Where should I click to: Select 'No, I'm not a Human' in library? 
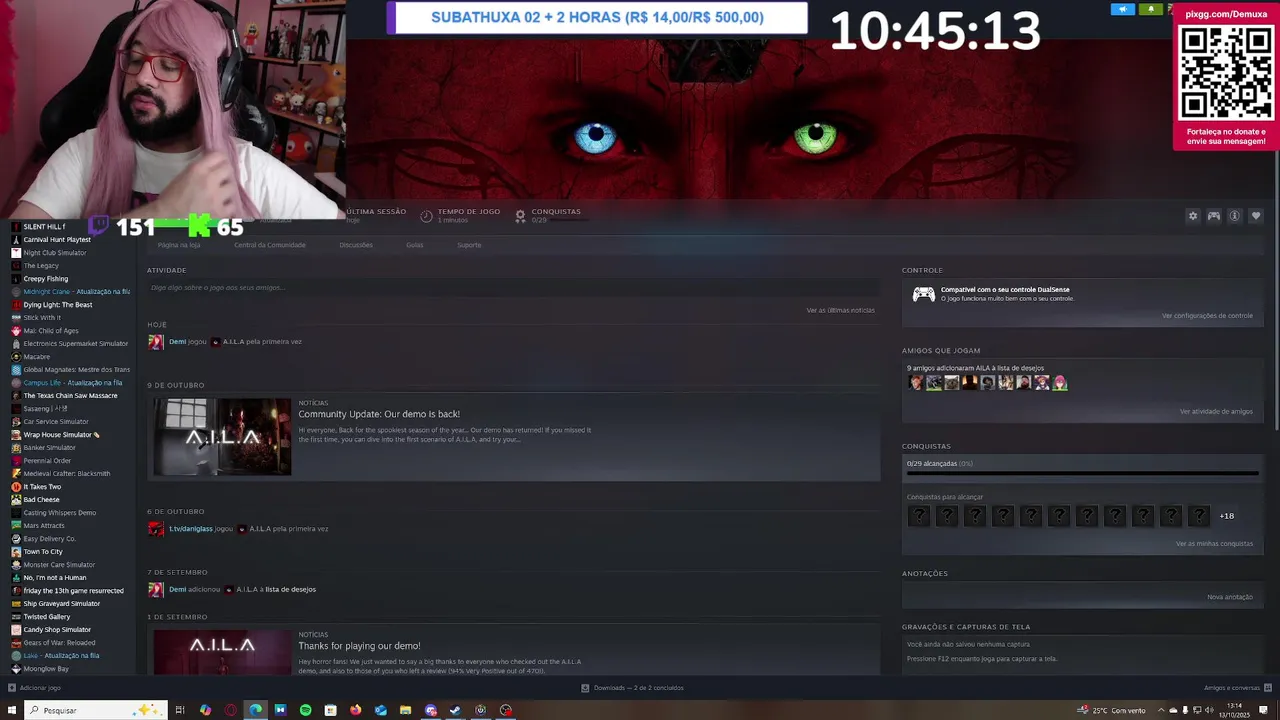(55, 578)
